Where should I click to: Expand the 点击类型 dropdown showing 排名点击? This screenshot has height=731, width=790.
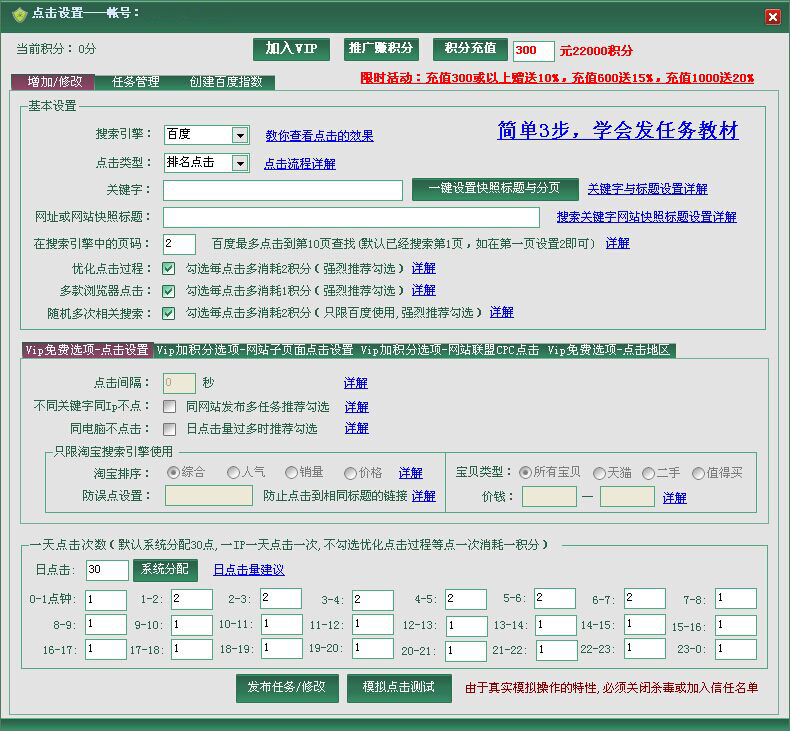click(x=239, y=163)
